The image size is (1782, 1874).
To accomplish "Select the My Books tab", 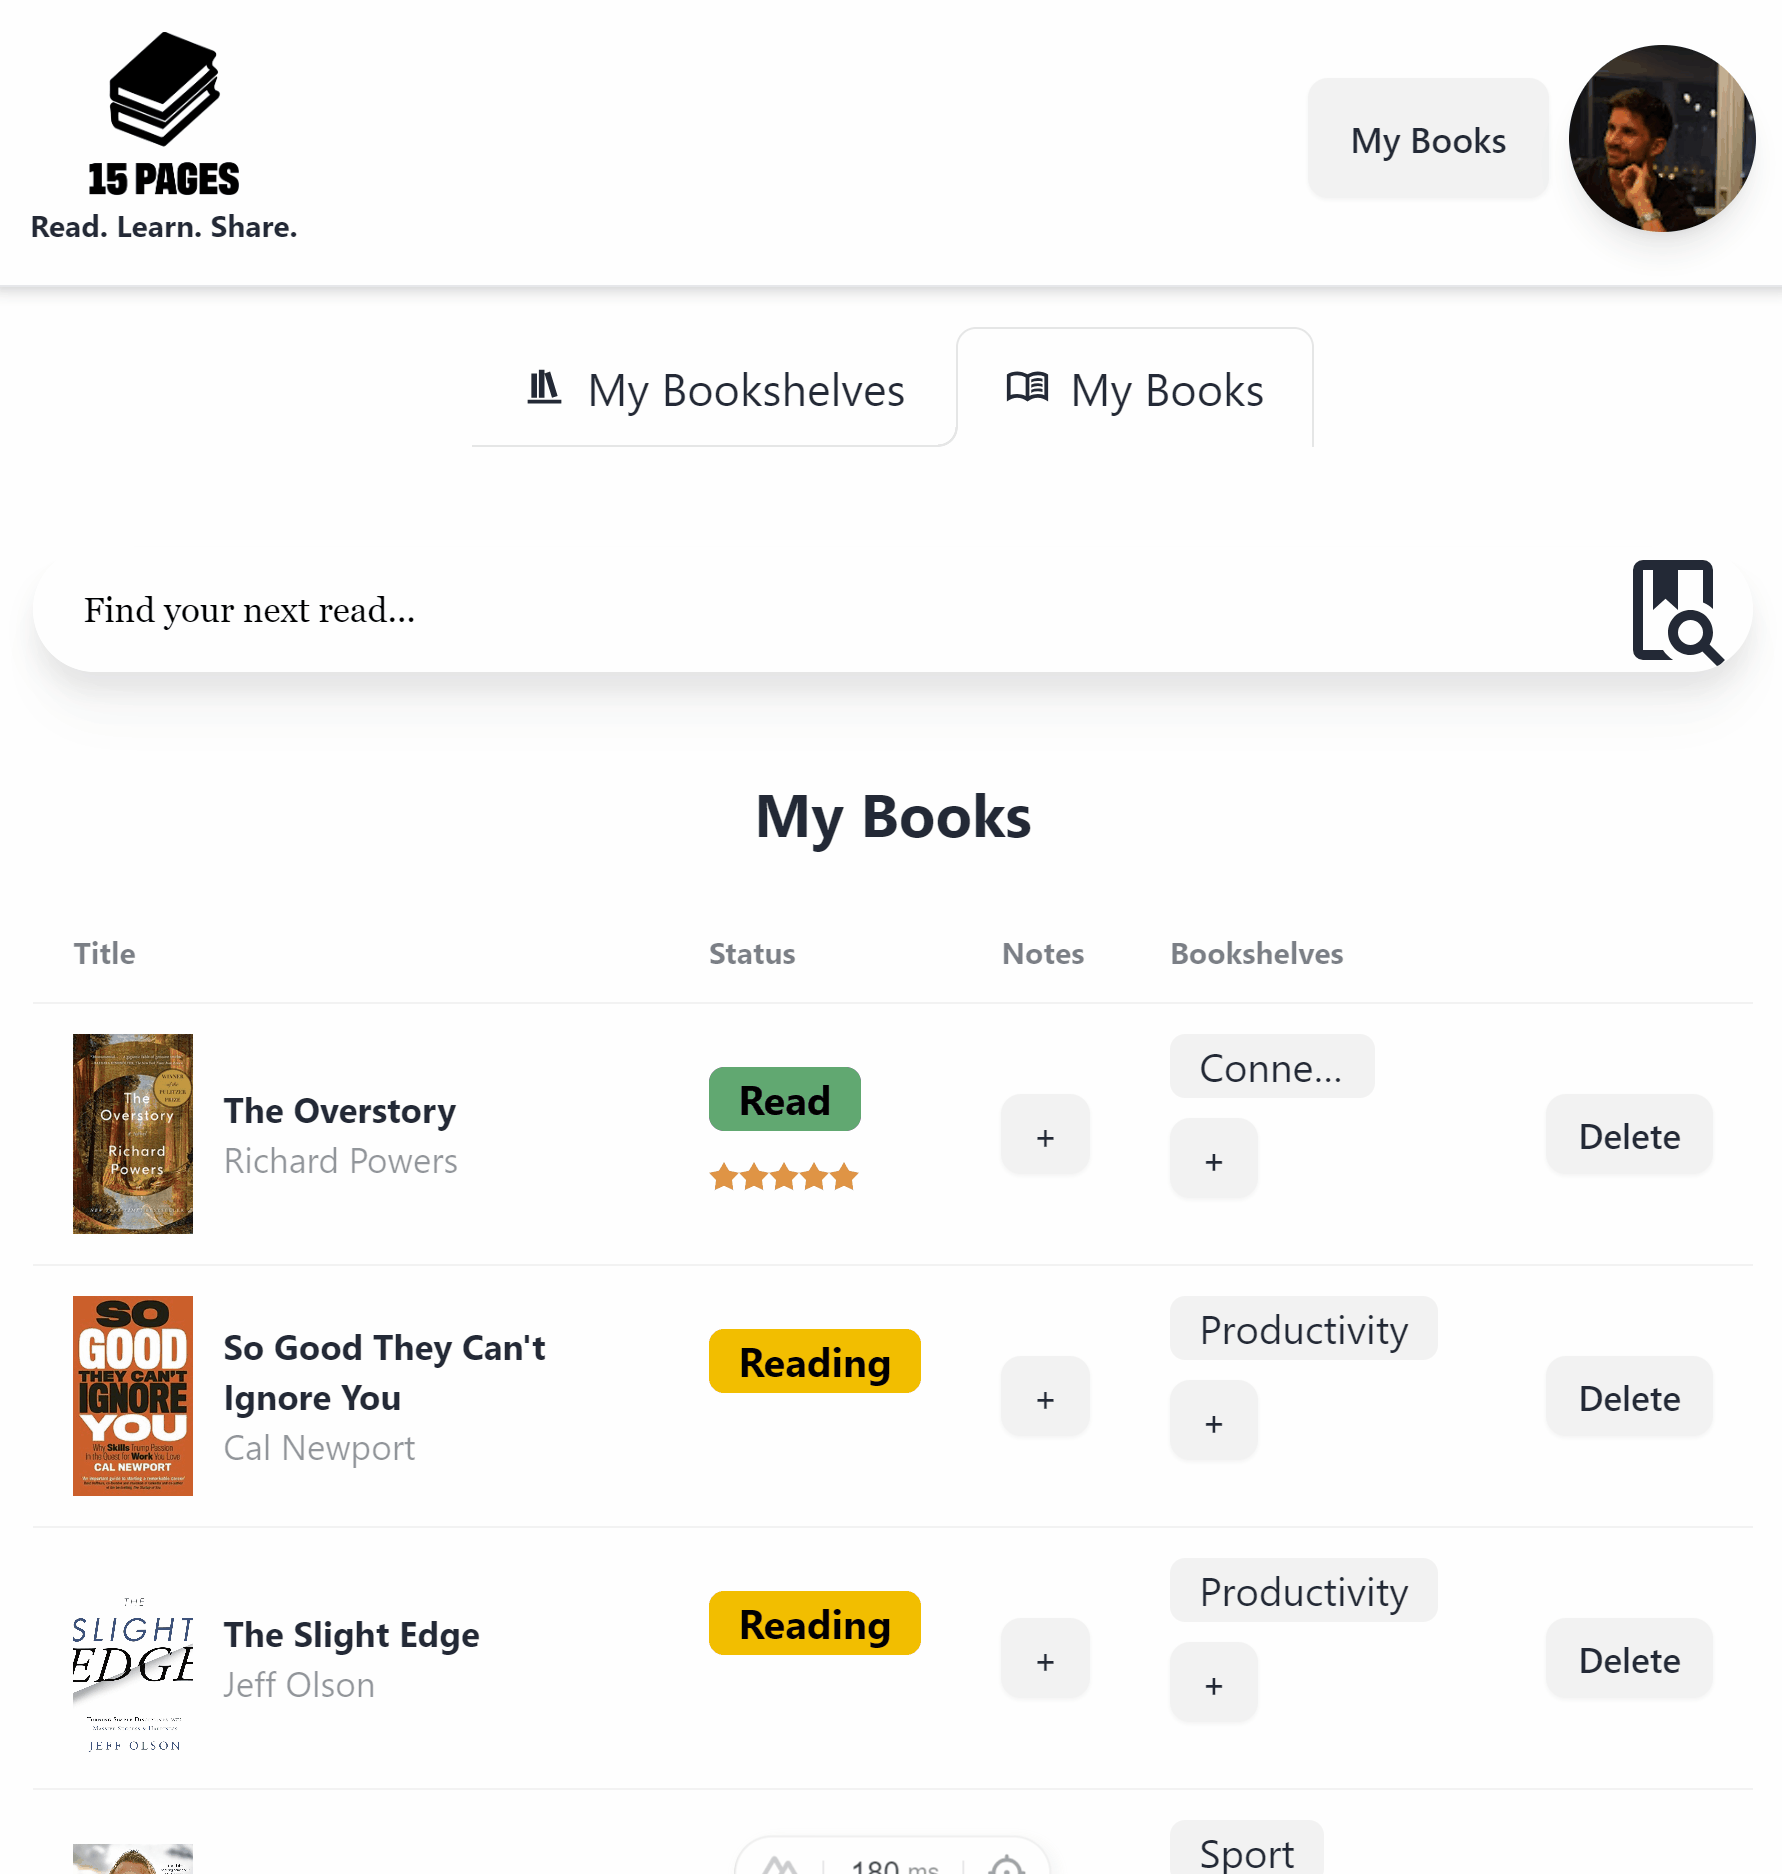I will tap(1135, 390).
